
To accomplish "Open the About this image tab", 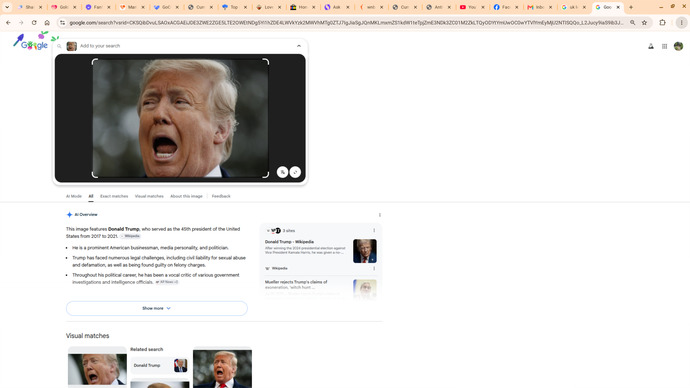I will (186, 196).
